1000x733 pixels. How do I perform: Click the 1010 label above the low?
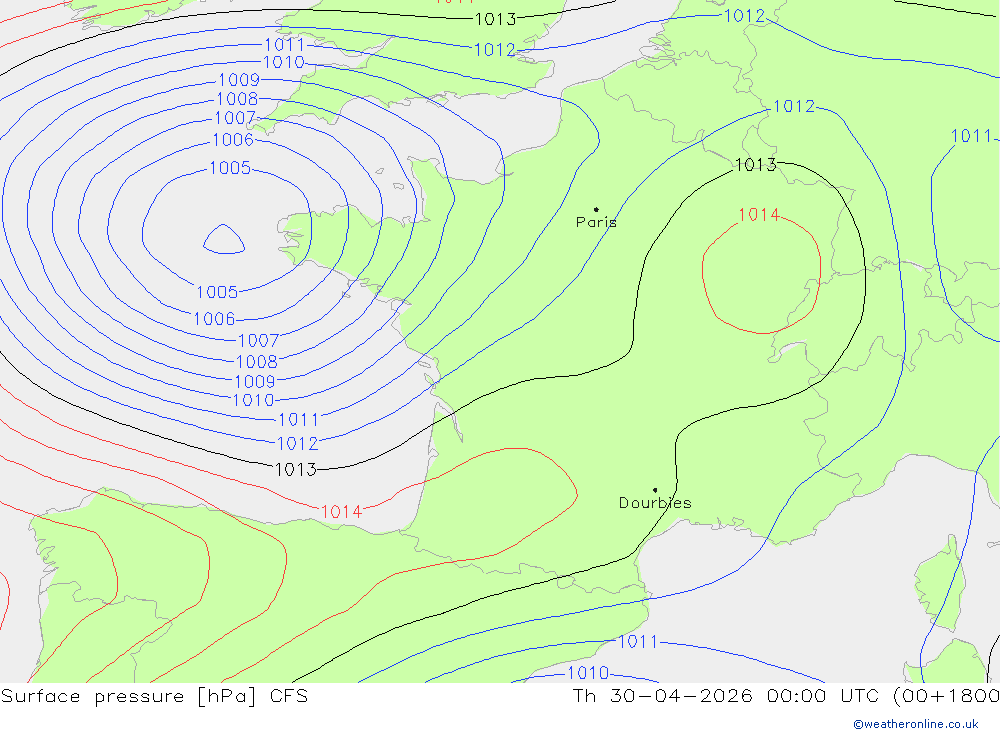click(x=284, y=63)
